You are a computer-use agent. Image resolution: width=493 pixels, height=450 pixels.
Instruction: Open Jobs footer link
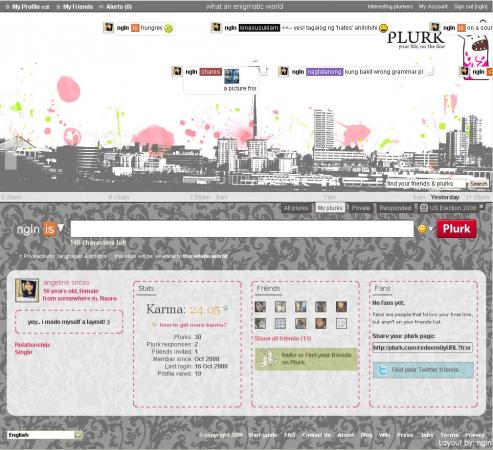427,435
